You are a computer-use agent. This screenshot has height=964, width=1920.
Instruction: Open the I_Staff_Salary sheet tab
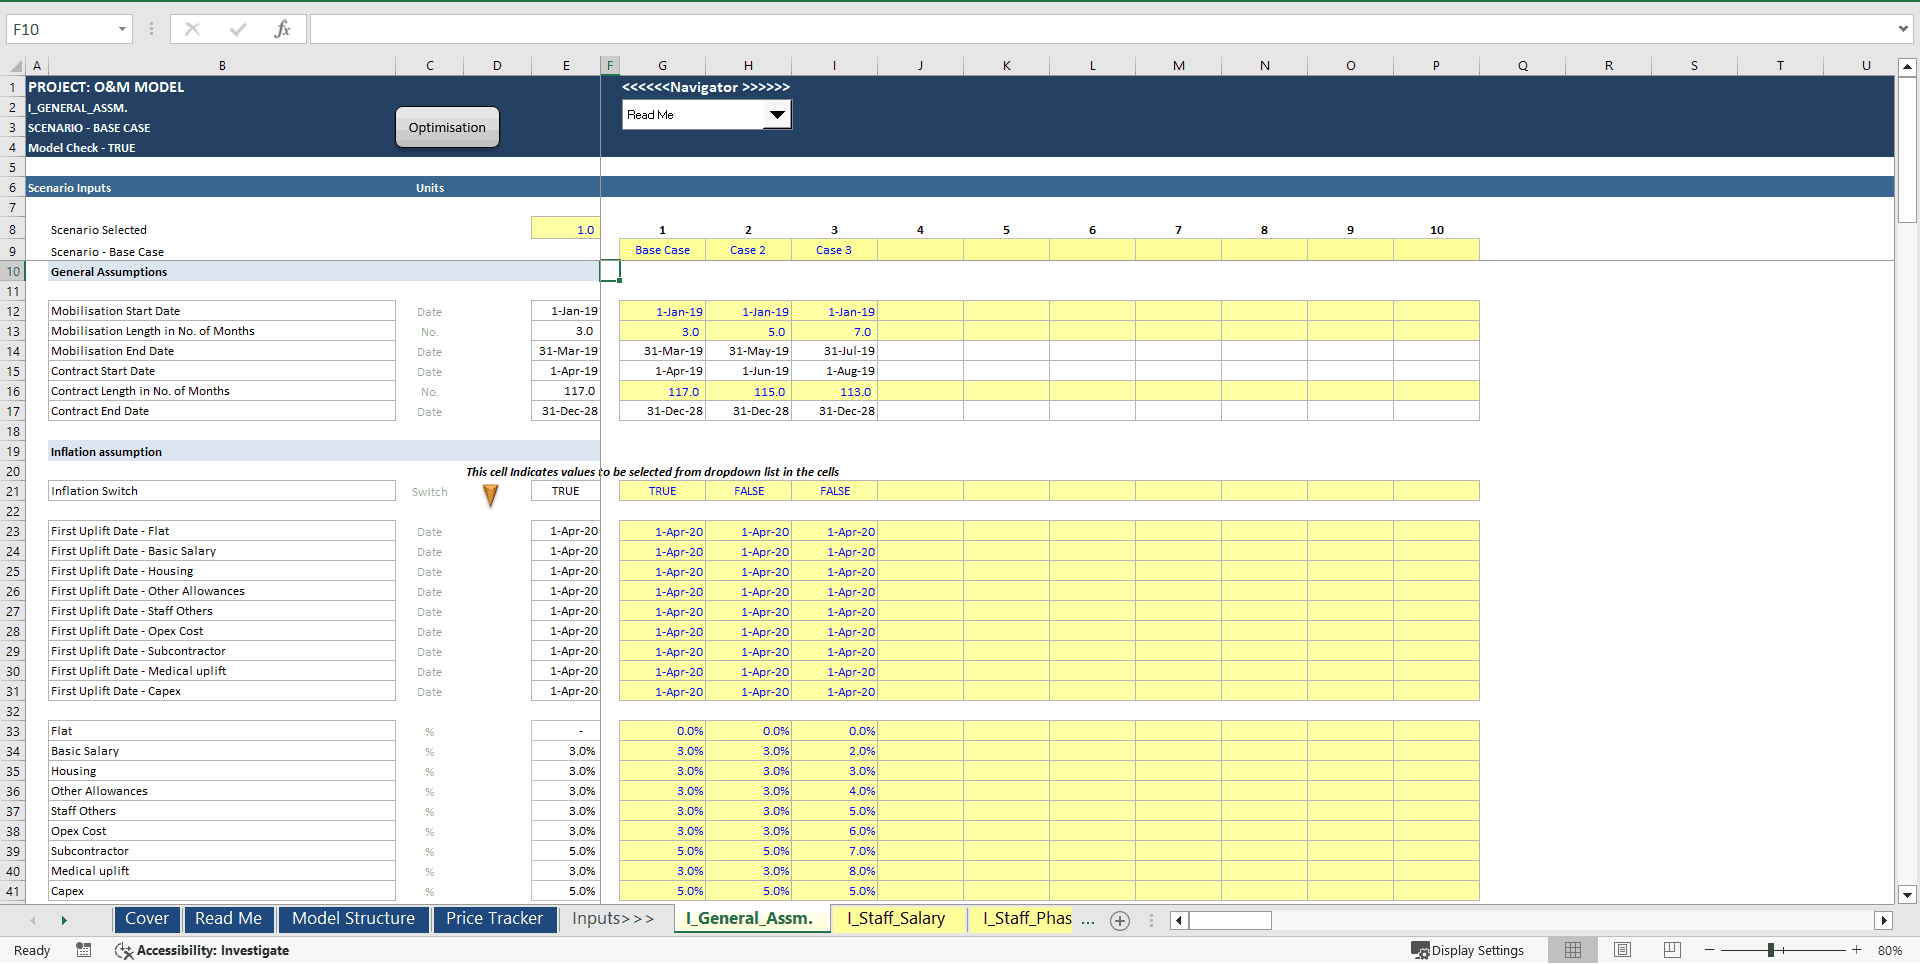(896, 918)
